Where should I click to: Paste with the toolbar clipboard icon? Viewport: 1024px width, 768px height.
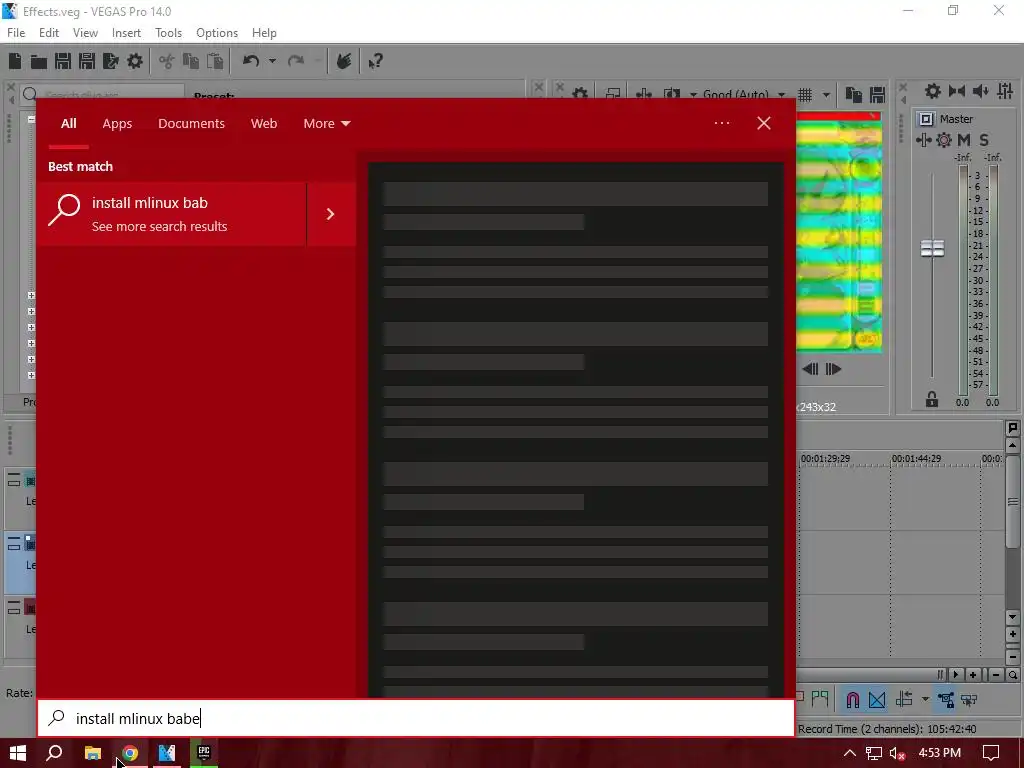(215, 61)
